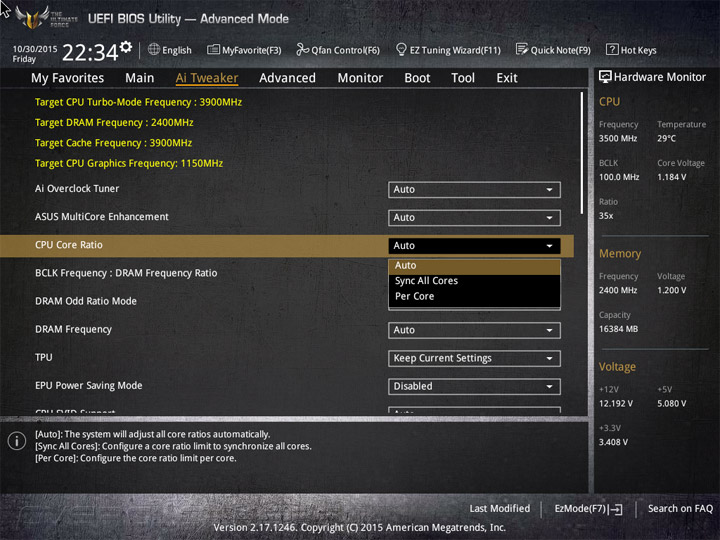Viewport: 720px width, 540px height.
Task: Click the Memory Frequency 2400 MHz value
Action: coord(618,290)
